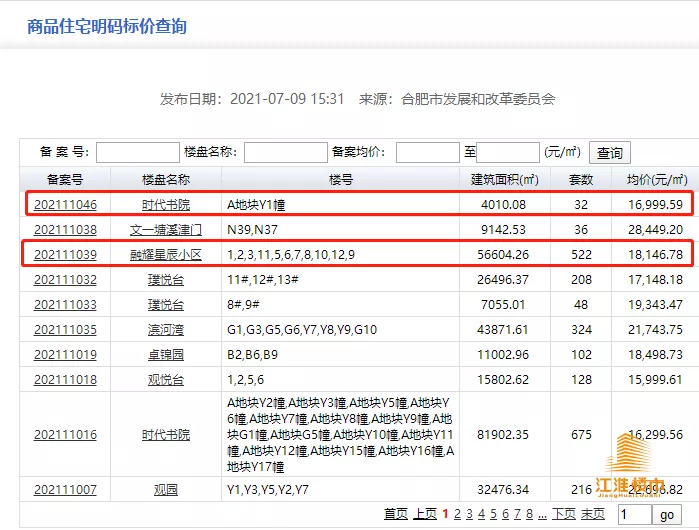Select page 2 in pagination
The image size is (699, 530).
[x=457, y=514]
